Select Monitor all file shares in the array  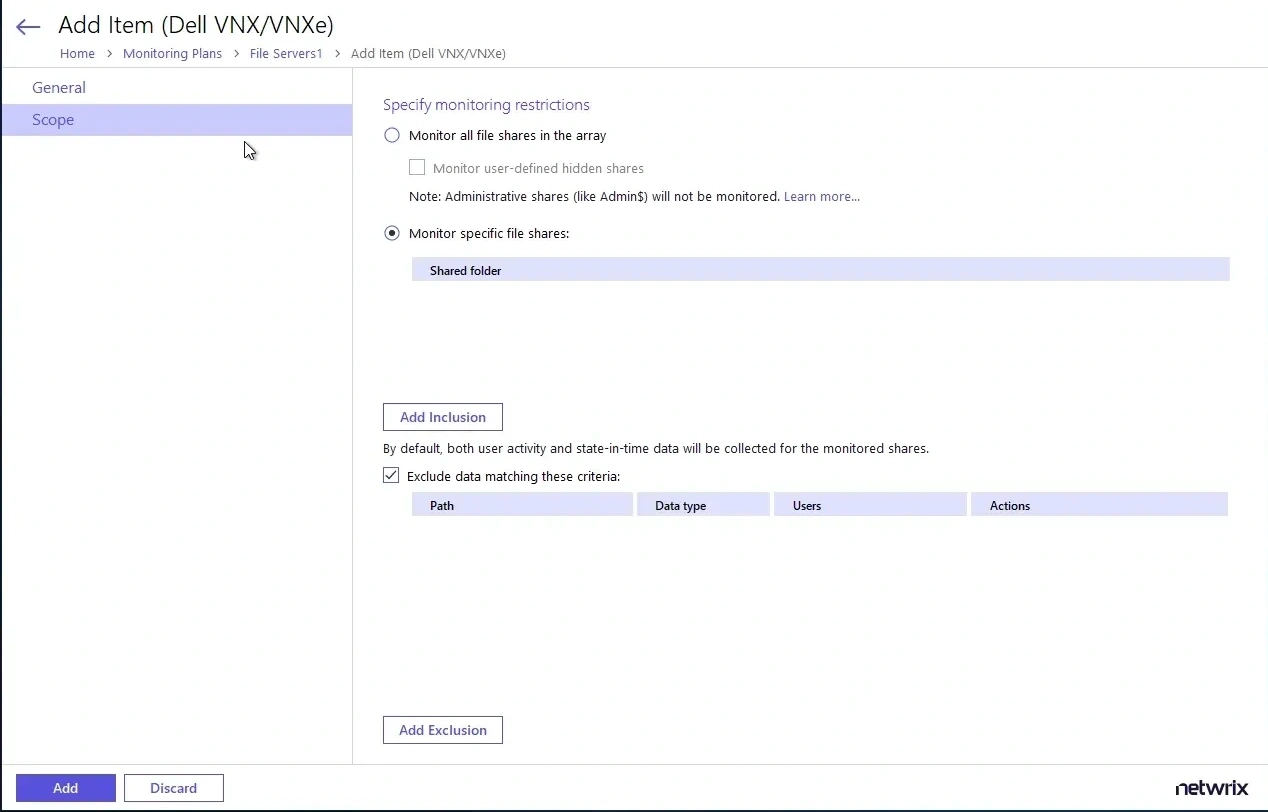pos(392,135)
